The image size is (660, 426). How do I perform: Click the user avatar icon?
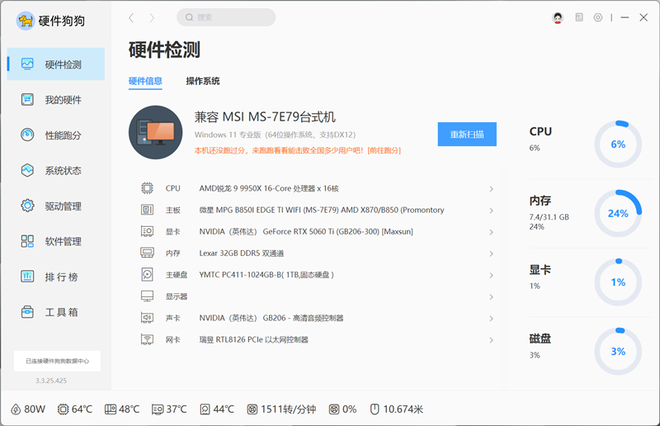[x=558, y=18]
